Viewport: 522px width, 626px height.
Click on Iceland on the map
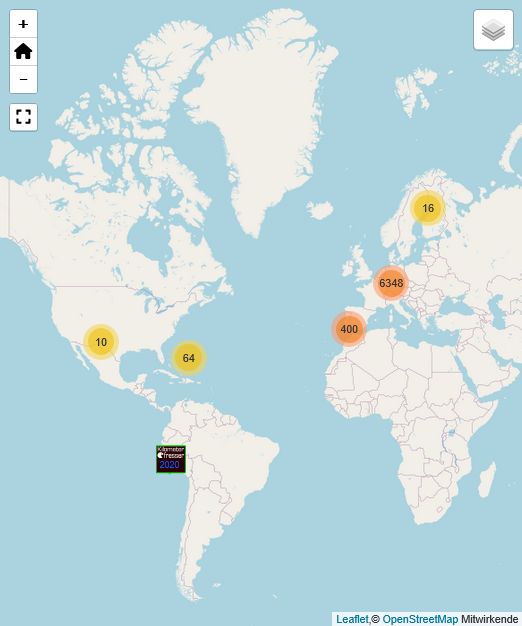click(320, 210)
